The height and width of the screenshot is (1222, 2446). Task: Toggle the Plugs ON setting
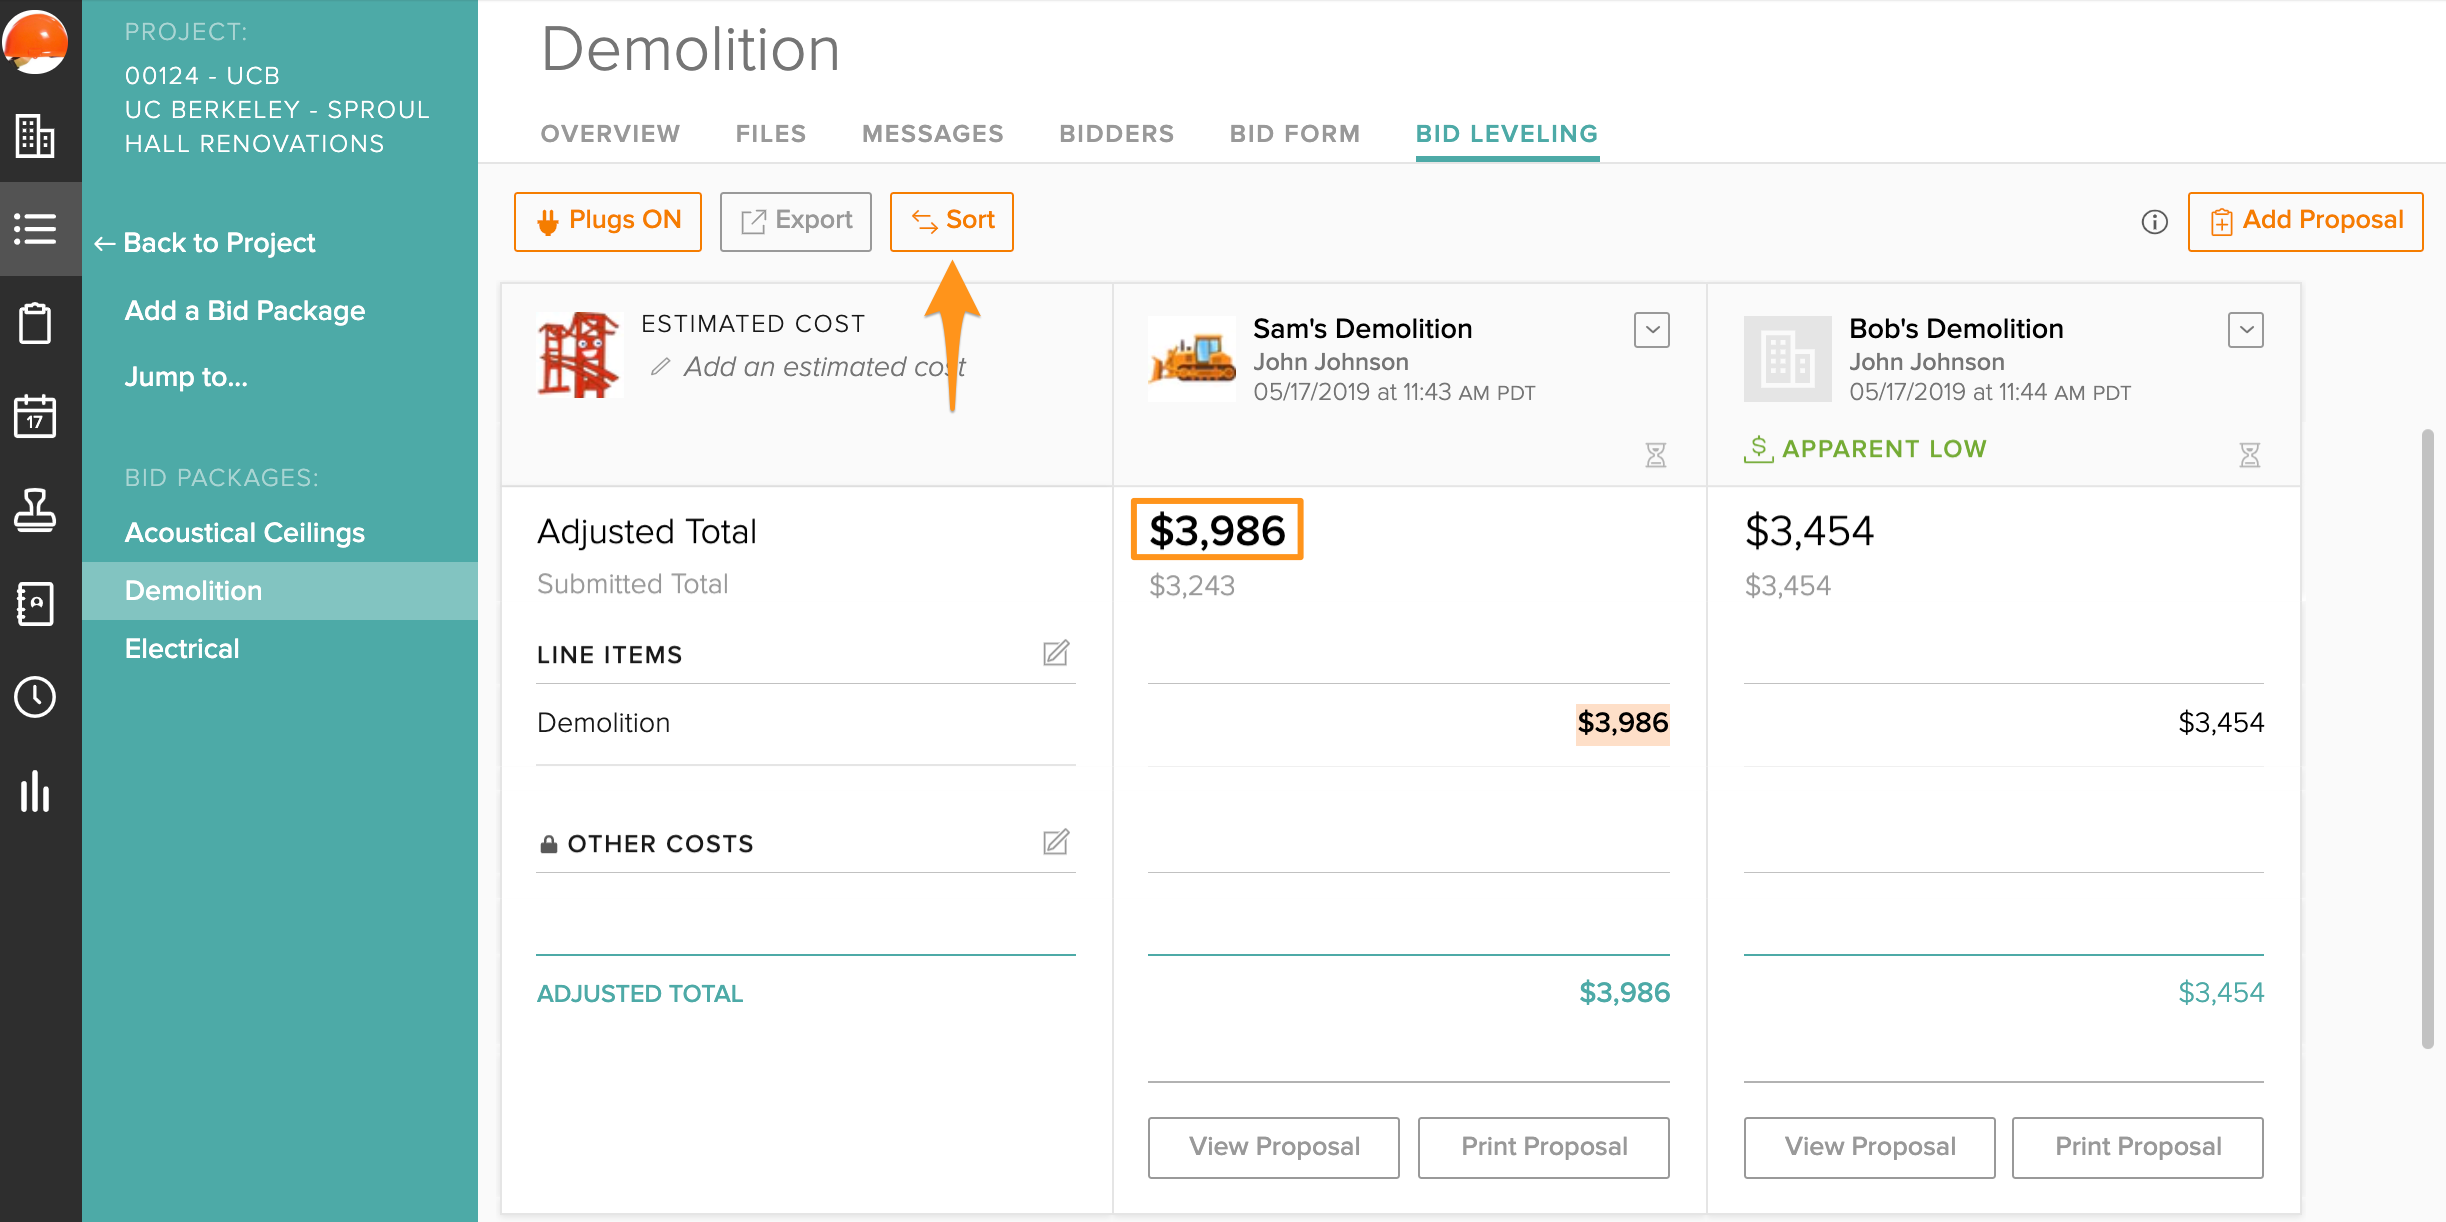[x=607, y=221]
